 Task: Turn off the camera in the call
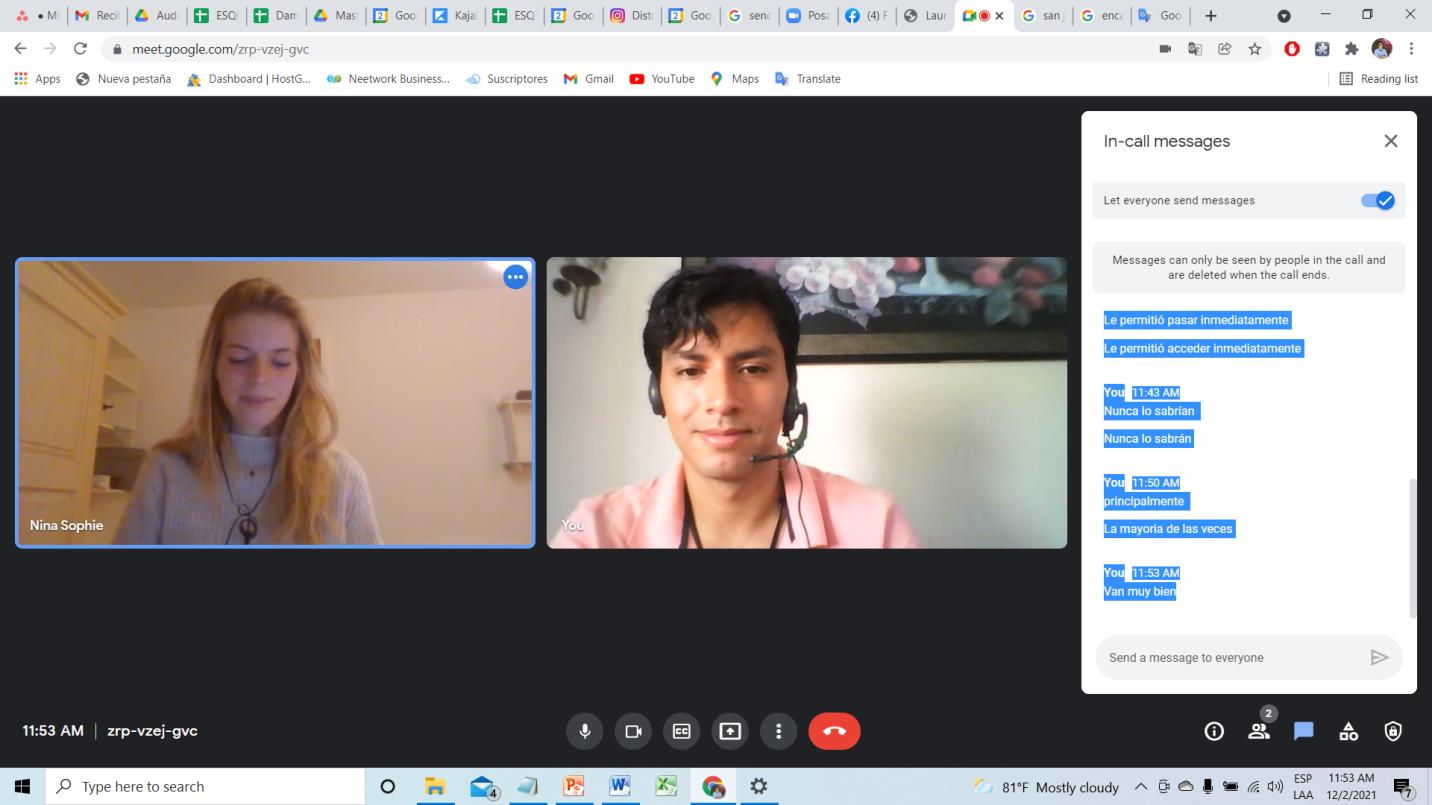pos(633,731)
